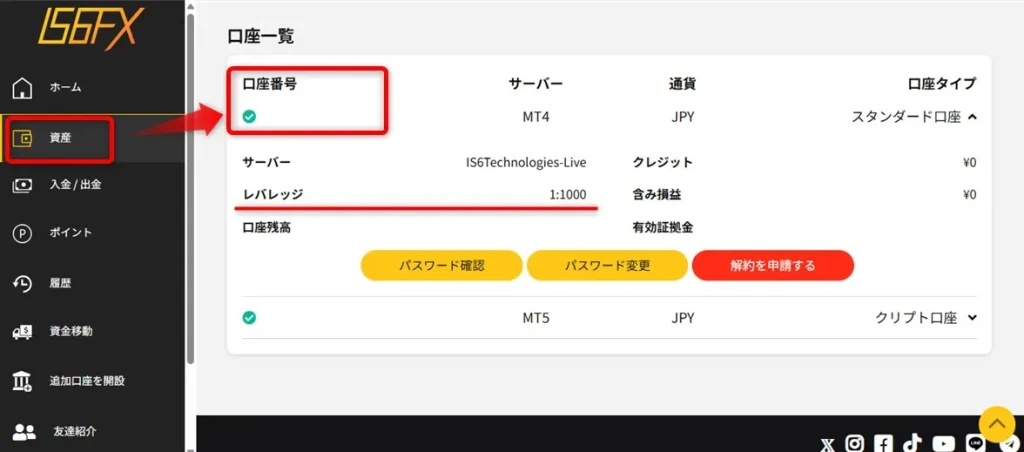Click the 有効証拠金 label

coord(663,228)
